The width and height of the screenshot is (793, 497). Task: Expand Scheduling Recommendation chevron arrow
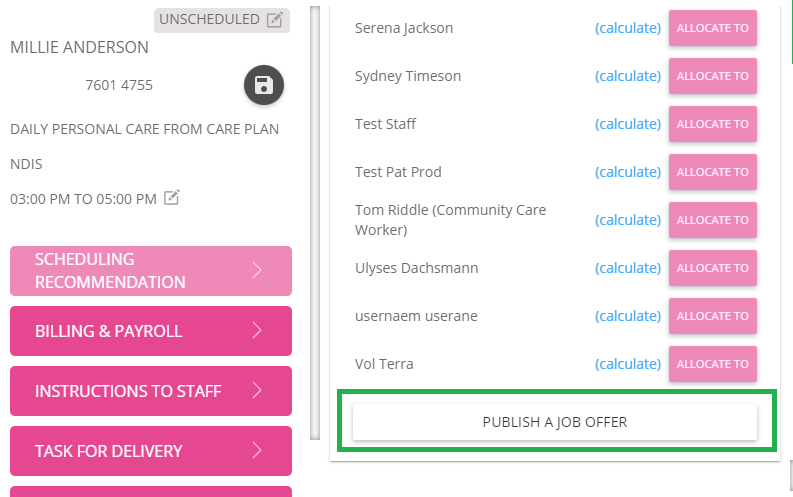257,270
